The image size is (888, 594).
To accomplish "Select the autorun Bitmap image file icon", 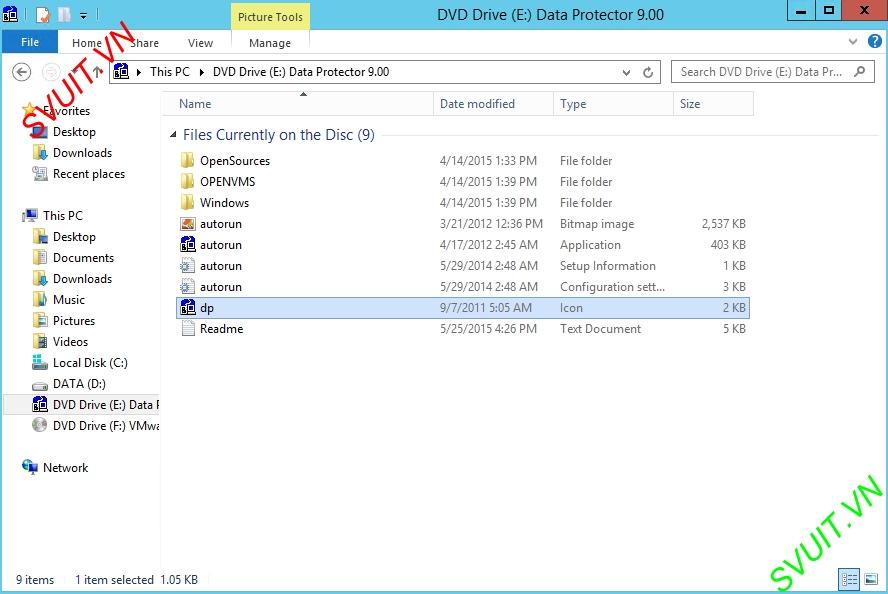I will coord(187,224).
